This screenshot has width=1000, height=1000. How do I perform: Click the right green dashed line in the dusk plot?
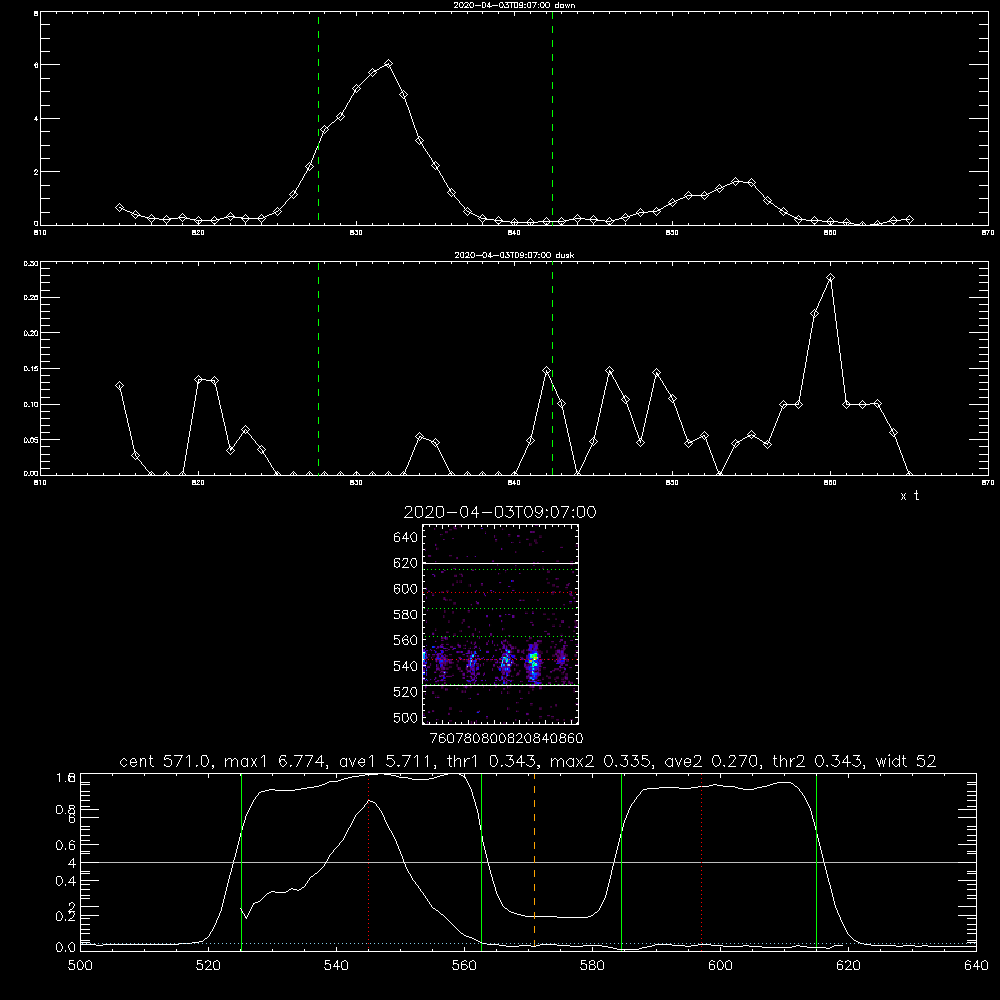coord(552,369)
